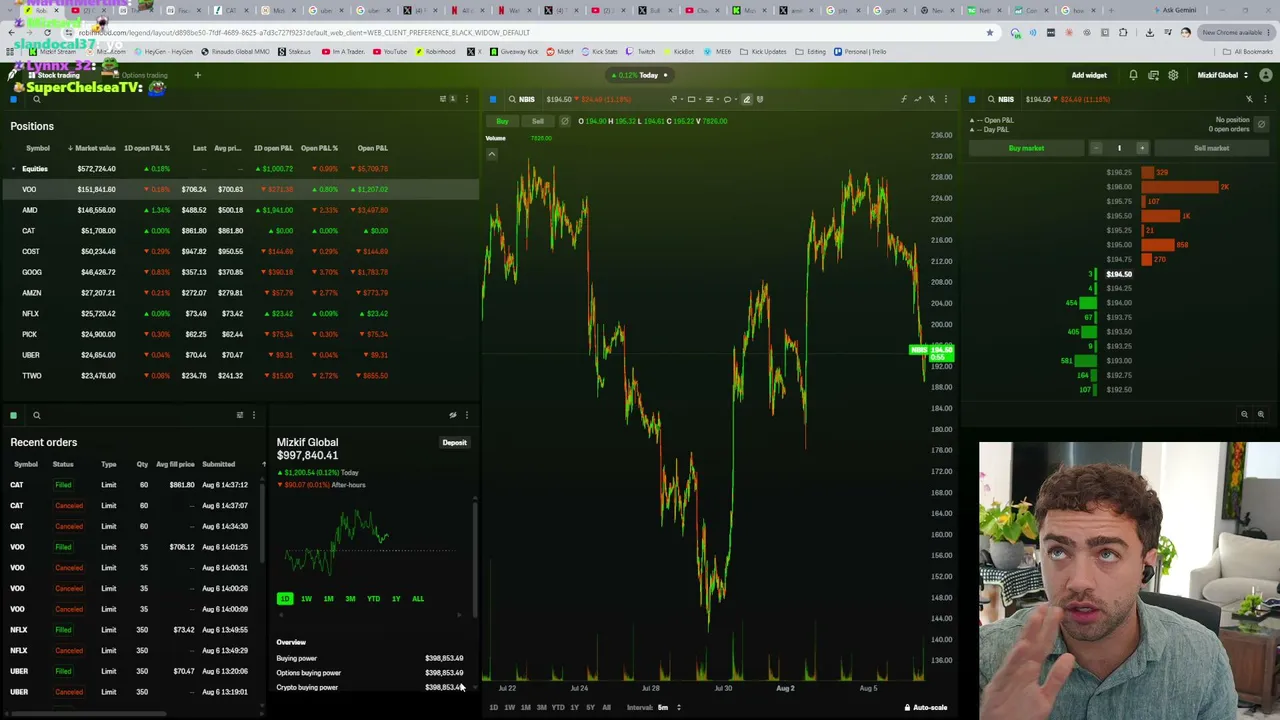This screenshot has width=1280, height=720.
Task: Click the order quantity input field
Action: (1119, 148)
